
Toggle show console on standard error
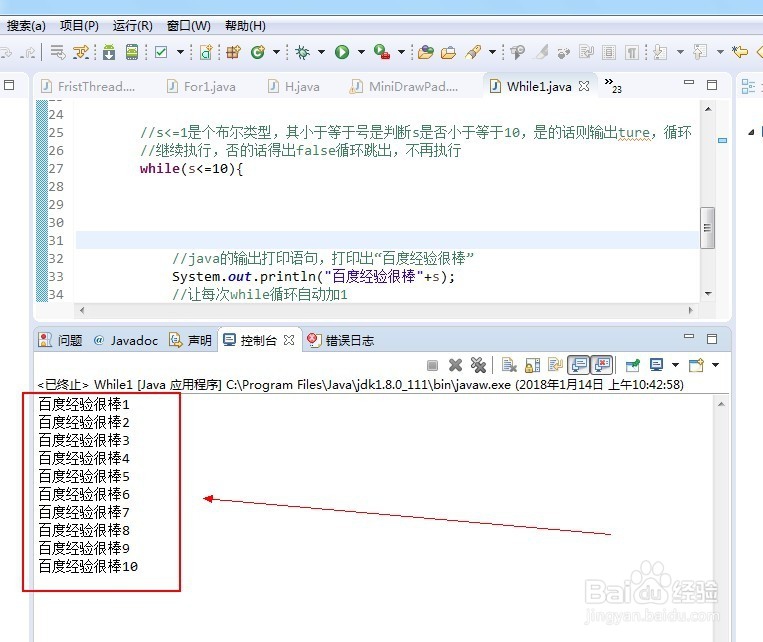tap(601, 365)
